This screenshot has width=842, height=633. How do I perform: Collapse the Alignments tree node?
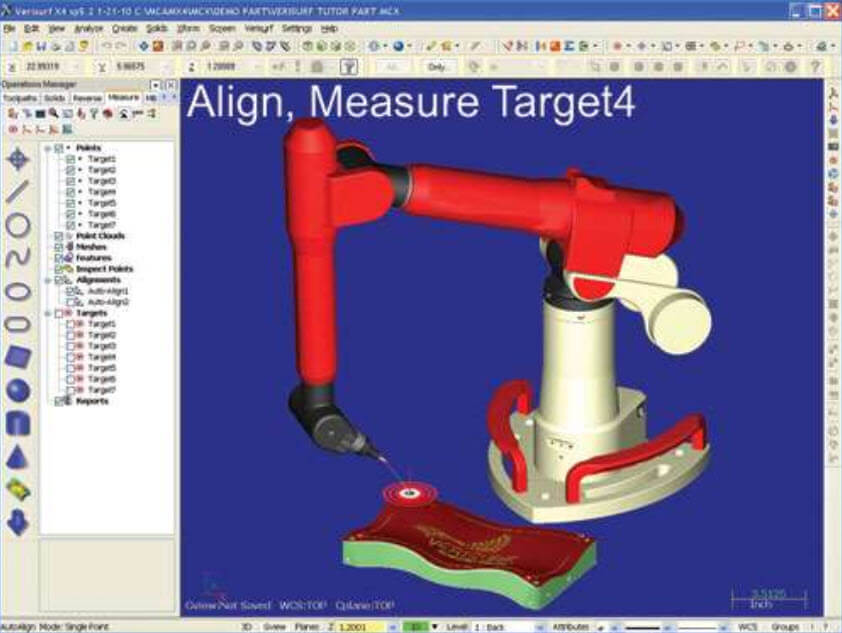[48, 280]
